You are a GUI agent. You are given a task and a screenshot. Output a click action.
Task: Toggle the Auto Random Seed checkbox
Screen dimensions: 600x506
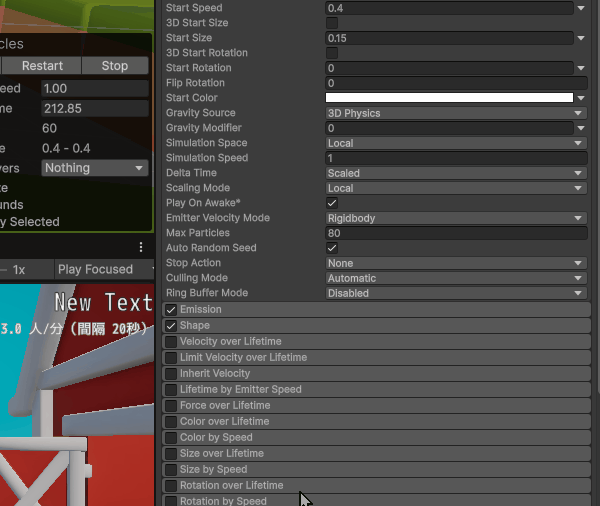coord(332,248)
